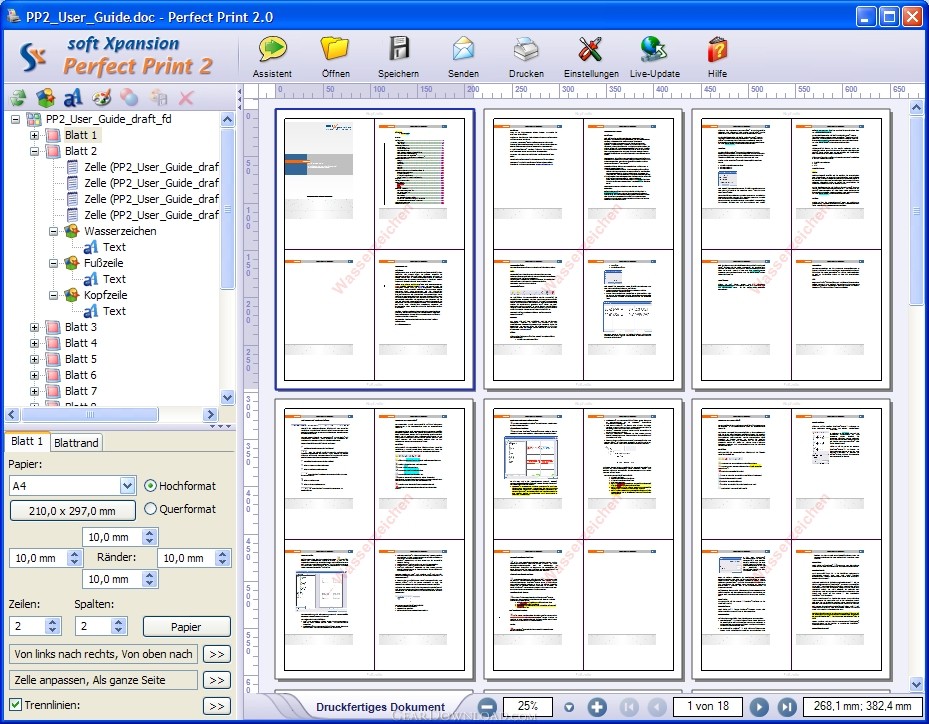Viewport: 929px width, 724px height.
Task: Go to next page arrow
Action: click(759, 707)
